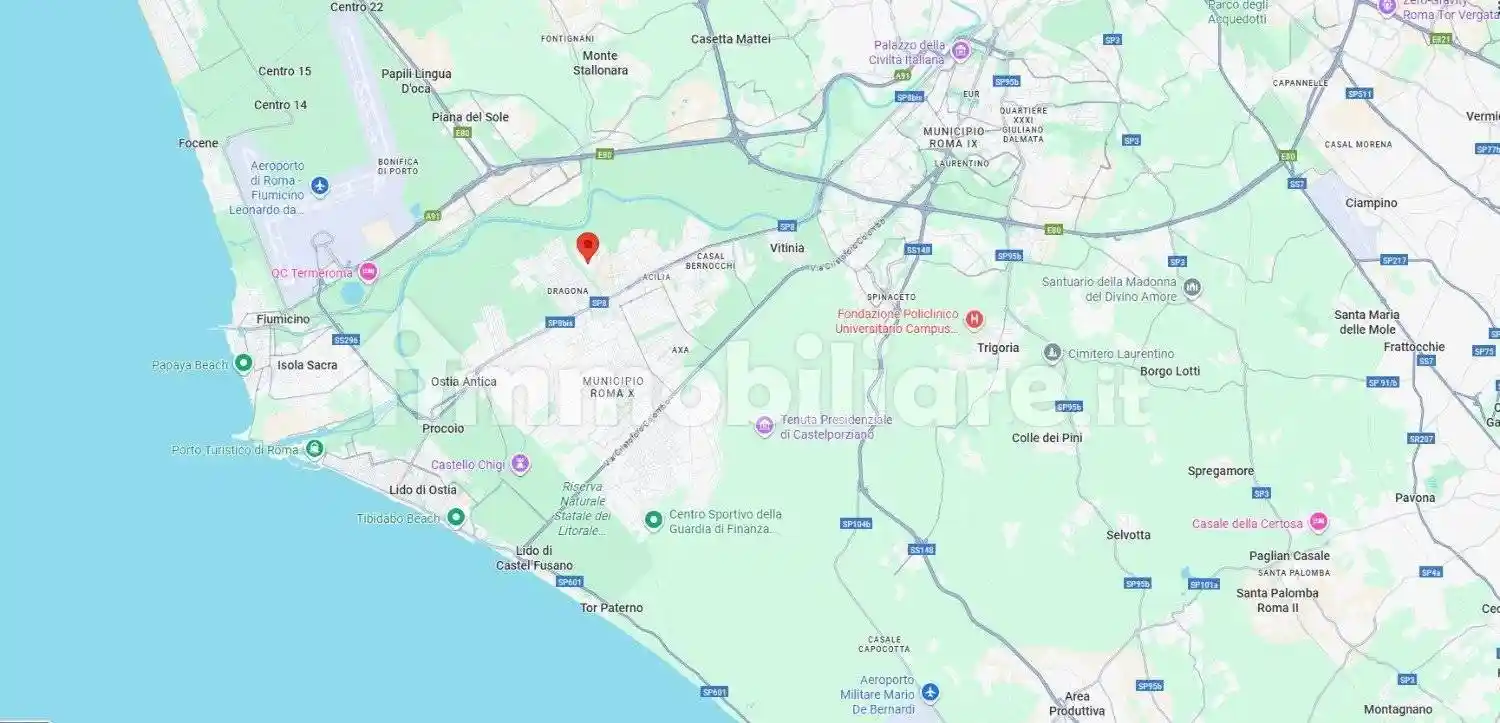
Task: Click the Lido di Ostia place label
Action: click(423, 490)
